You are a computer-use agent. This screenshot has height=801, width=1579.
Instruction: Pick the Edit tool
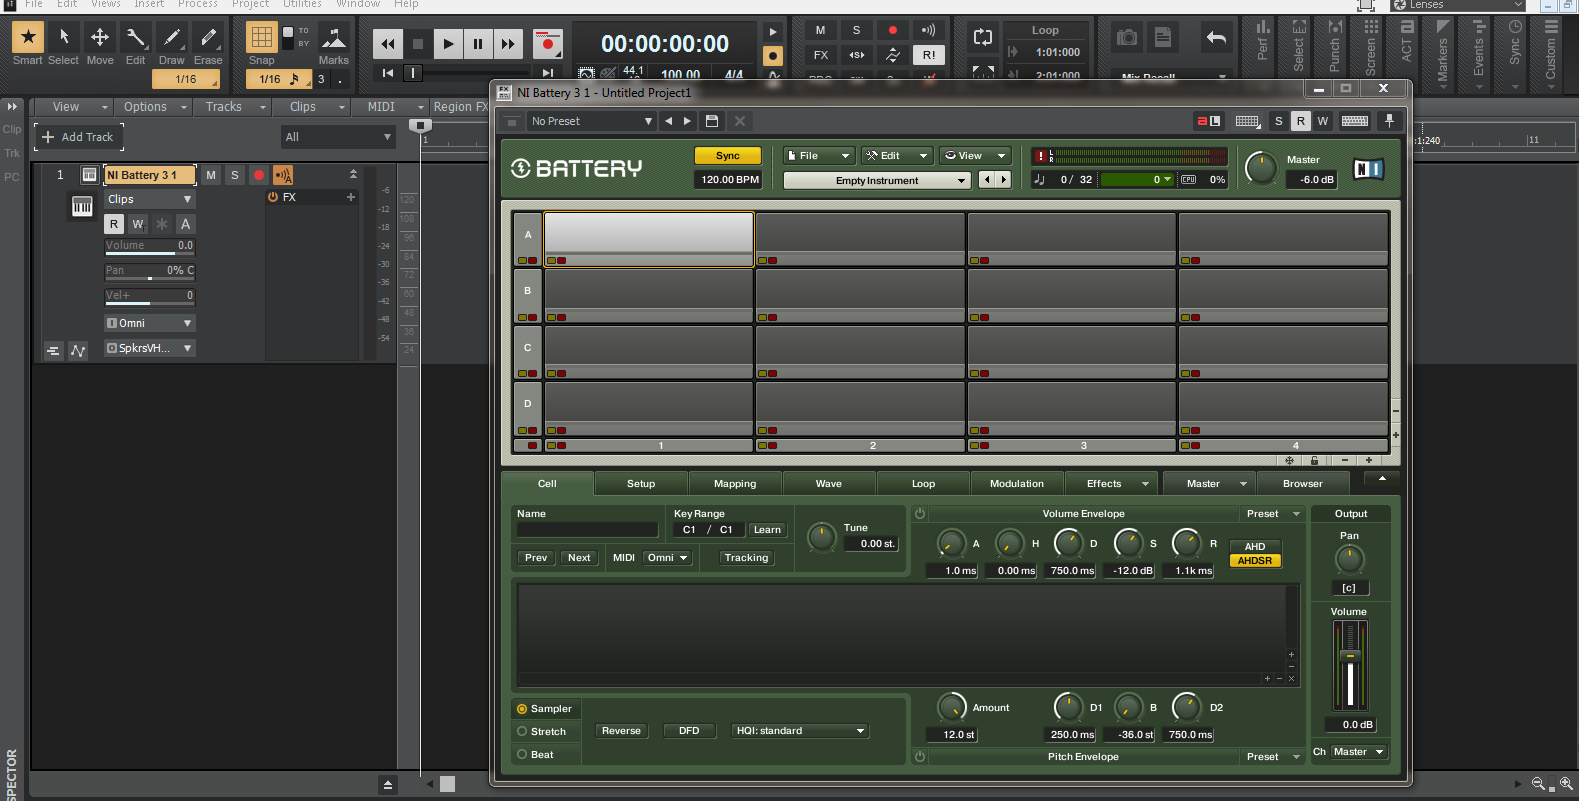click(136, 38)
